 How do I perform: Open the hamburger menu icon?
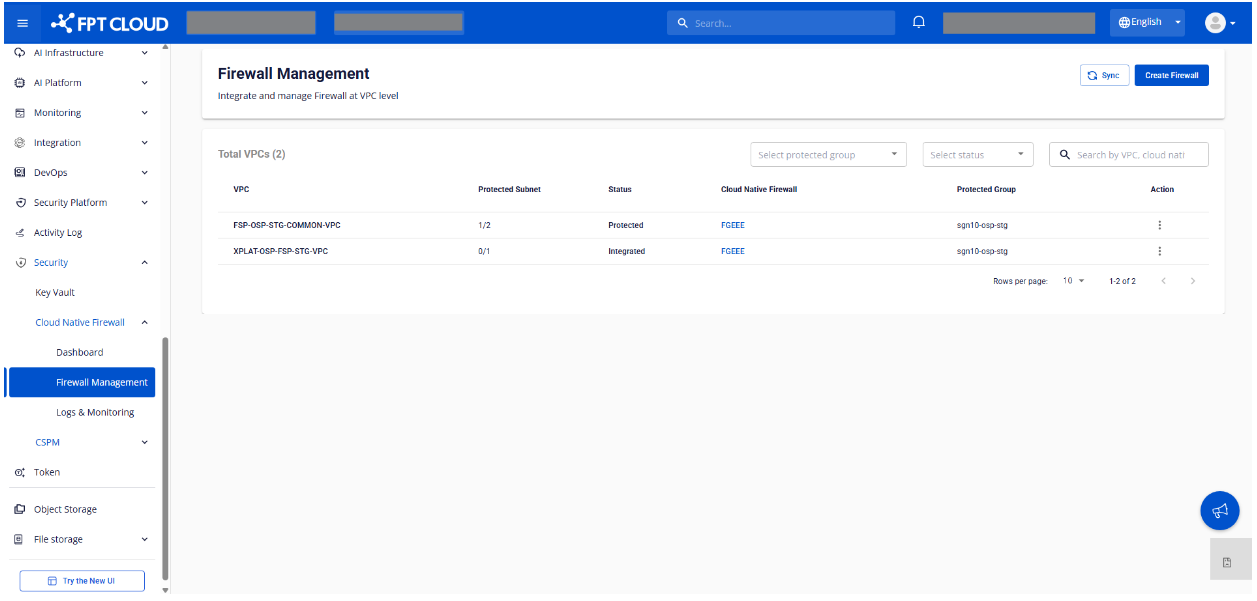[23, 23]
